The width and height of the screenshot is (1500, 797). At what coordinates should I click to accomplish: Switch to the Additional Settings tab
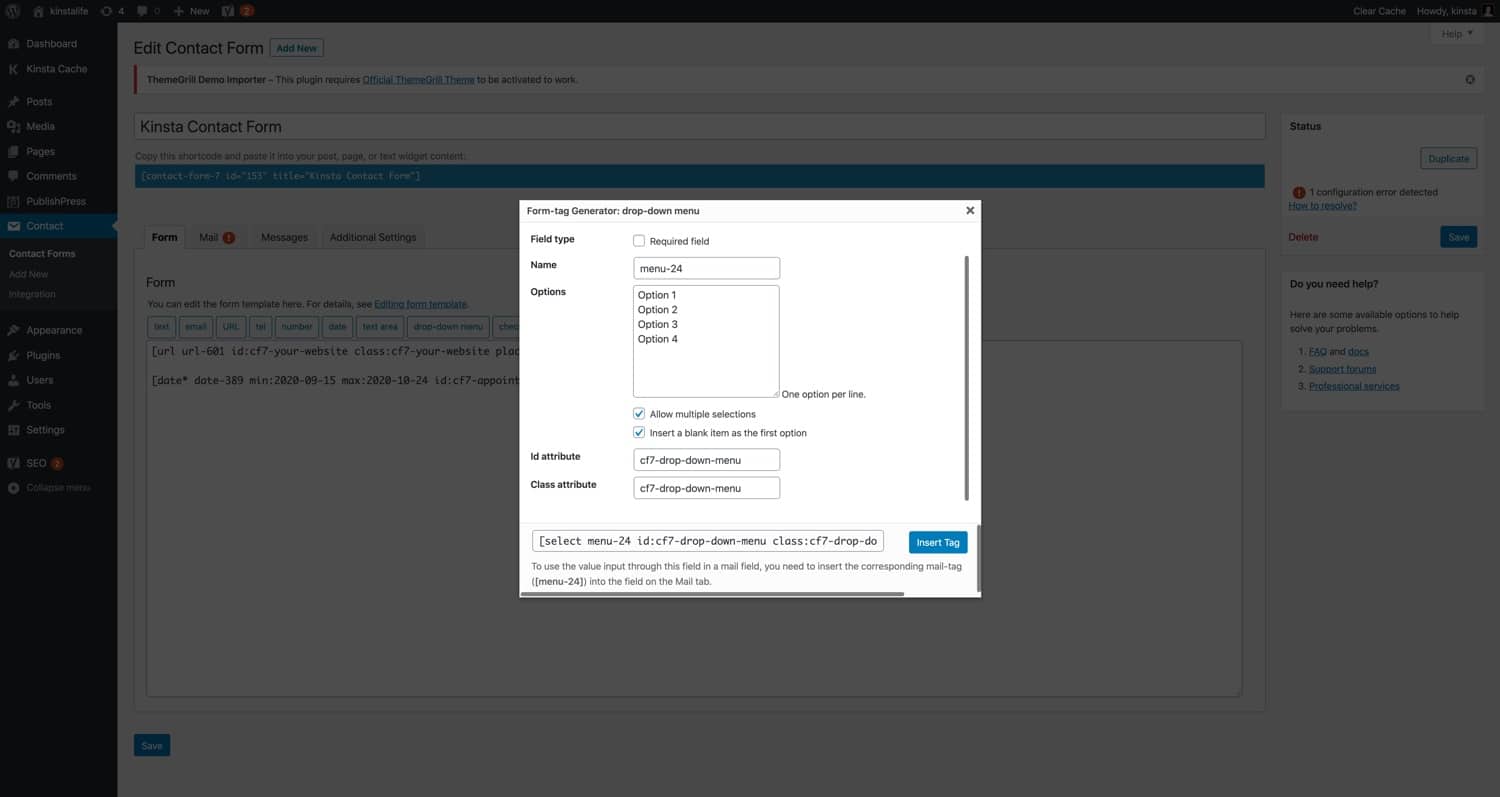pos(372,237)
